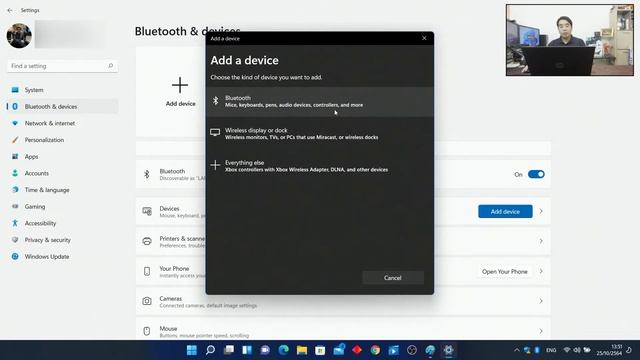This screenshot has width=640, height=360.
Task: Click the camera icon in Cameras row
Action: tap(147, 301)
